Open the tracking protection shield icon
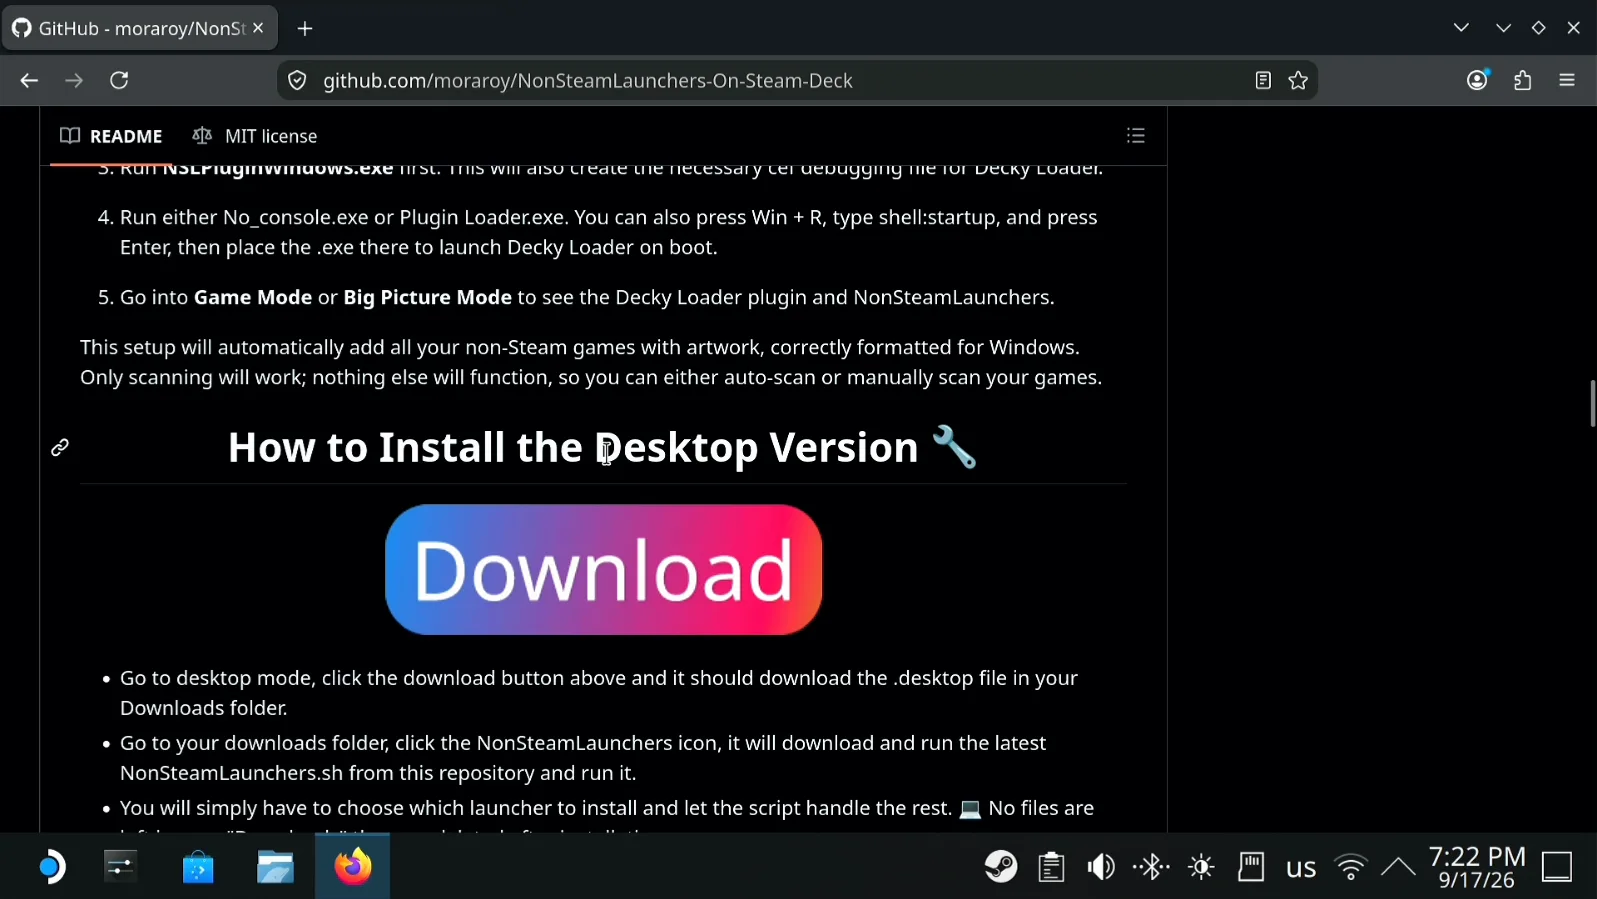1597x899 pixels. [297, 81]
